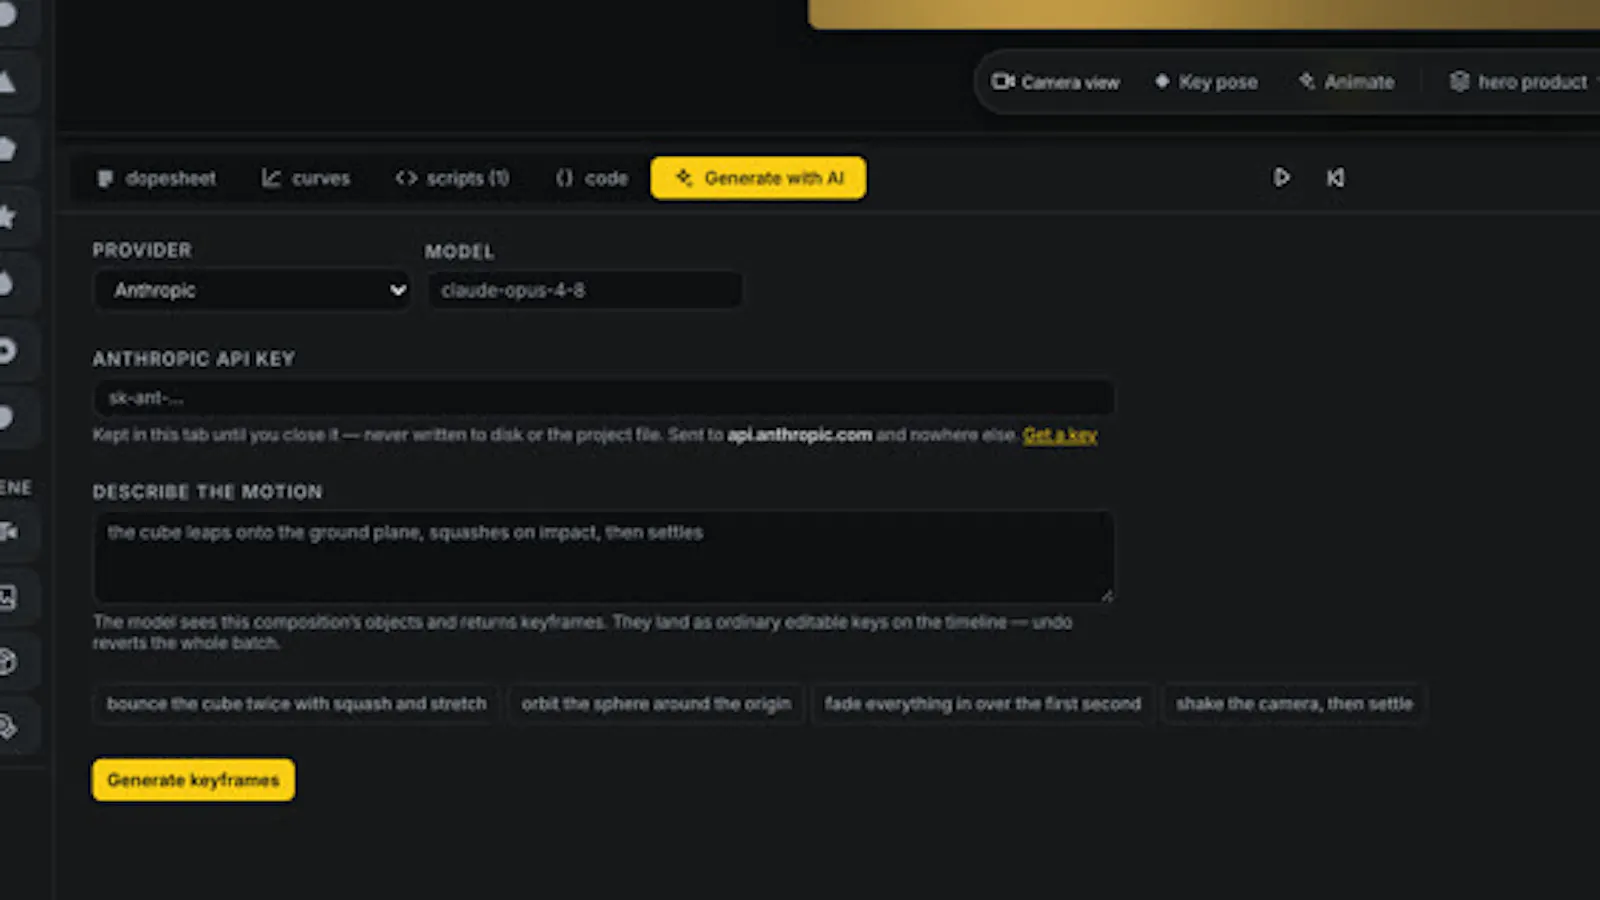
Task: Open the hero product dropdown
Action: coord(1523,82)
